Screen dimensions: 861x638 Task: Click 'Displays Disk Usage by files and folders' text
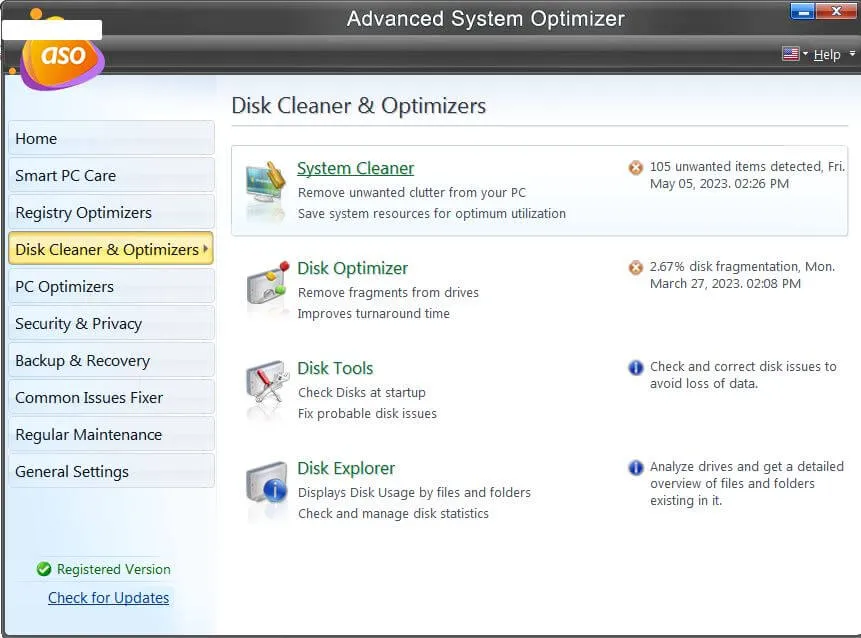[x=414, y=492]
